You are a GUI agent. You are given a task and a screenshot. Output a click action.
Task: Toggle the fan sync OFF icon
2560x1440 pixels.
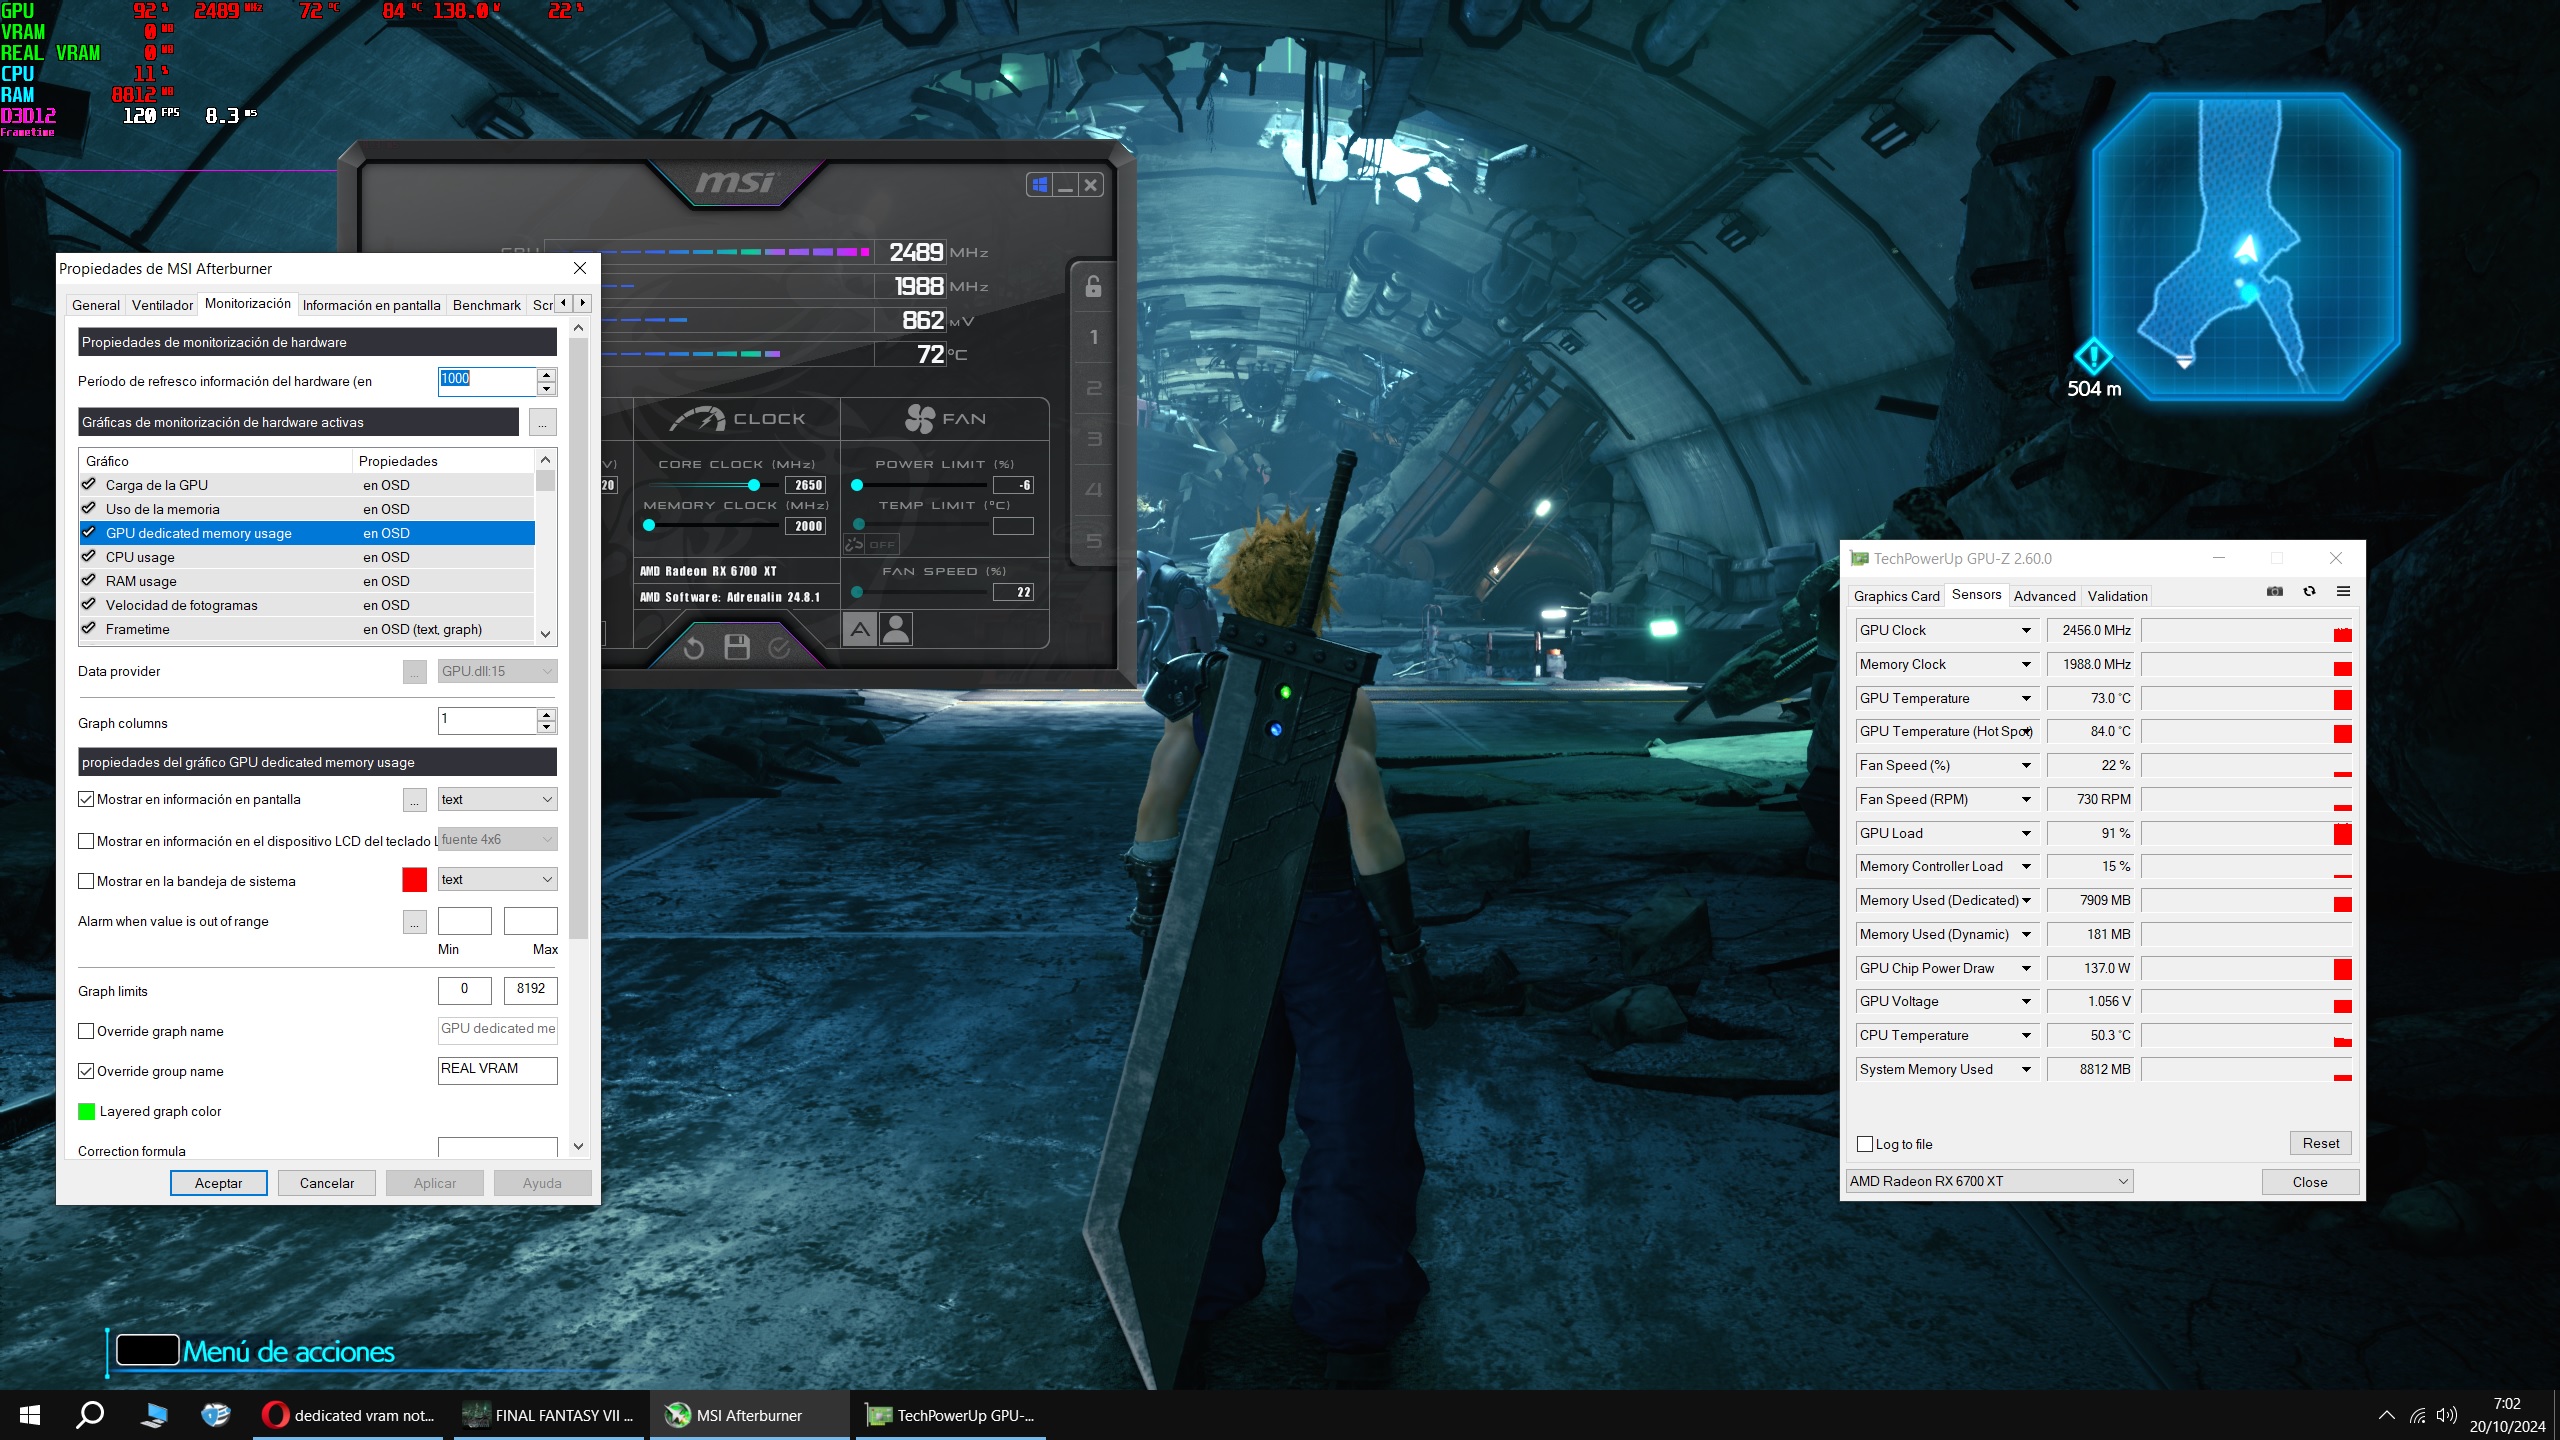coord(872,544)
